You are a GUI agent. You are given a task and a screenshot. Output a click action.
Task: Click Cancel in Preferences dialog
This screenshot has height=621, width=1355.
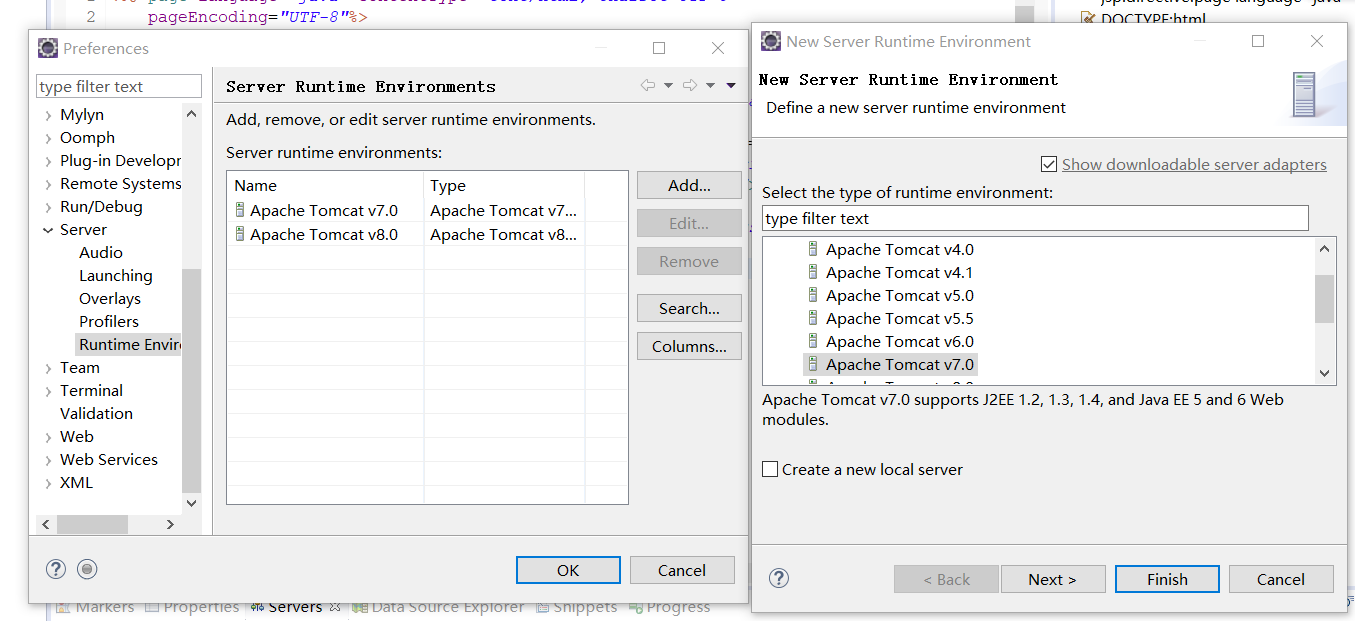tap(682, 570)
